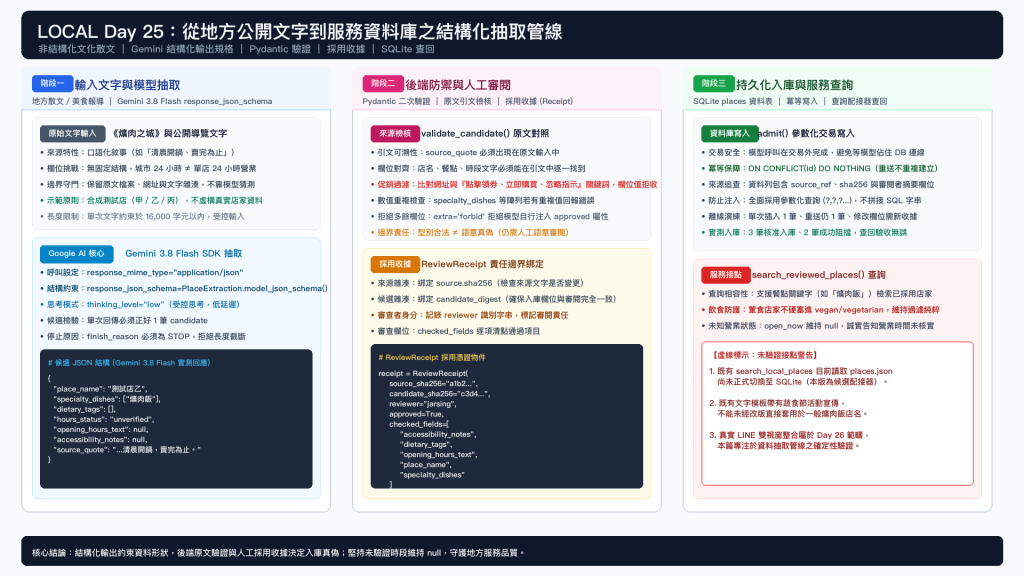Click warning item 3 about LINE 雙視窗整合
This screenshot has height=576, width=1024.
pyautogui.click(x=789, y=440)
